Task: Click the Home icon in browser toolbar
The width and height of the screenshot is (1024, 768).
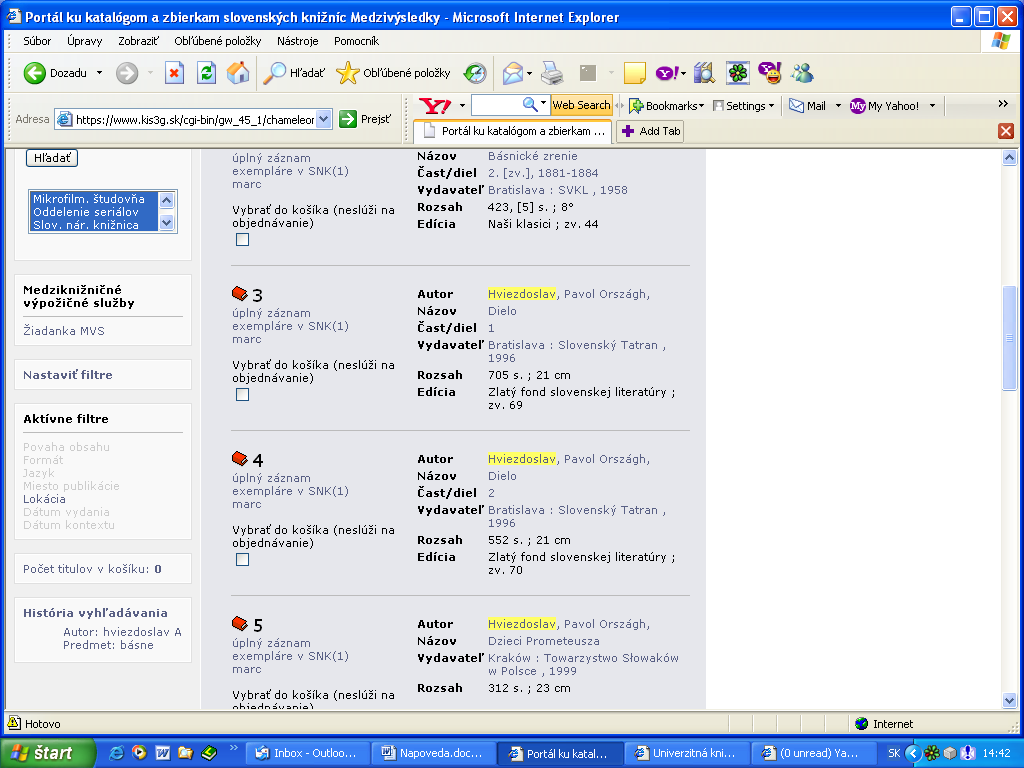Action: [x=238, y=73]
